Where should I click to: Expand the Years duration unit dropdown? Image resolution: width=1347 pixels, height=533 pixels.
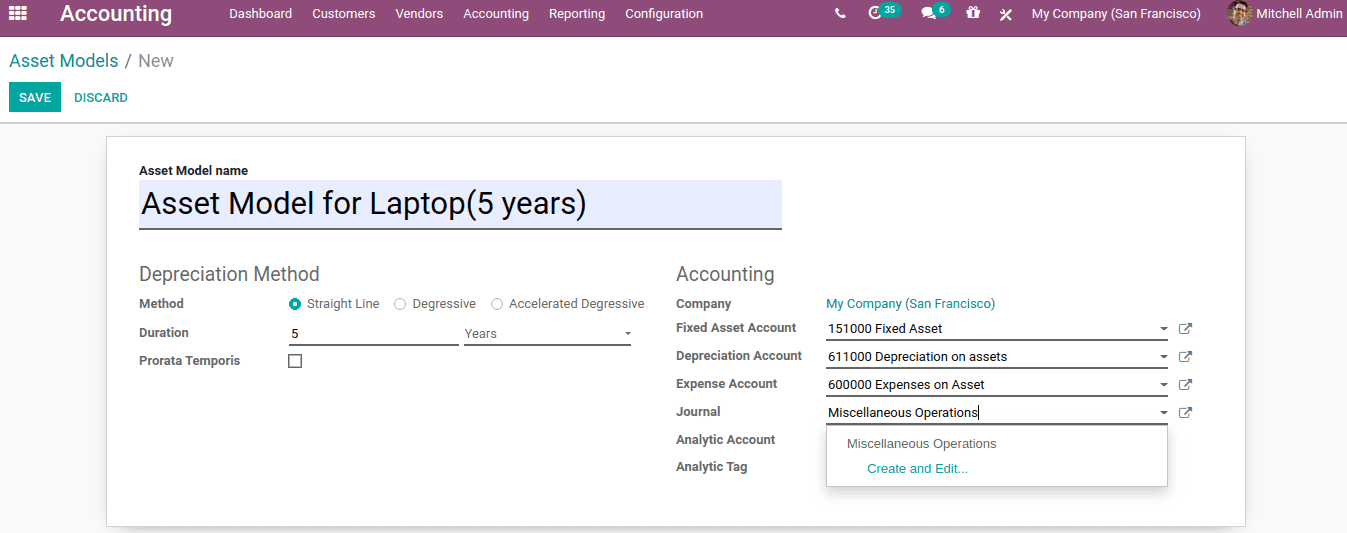pyautogui.click(x=627, y=334)
